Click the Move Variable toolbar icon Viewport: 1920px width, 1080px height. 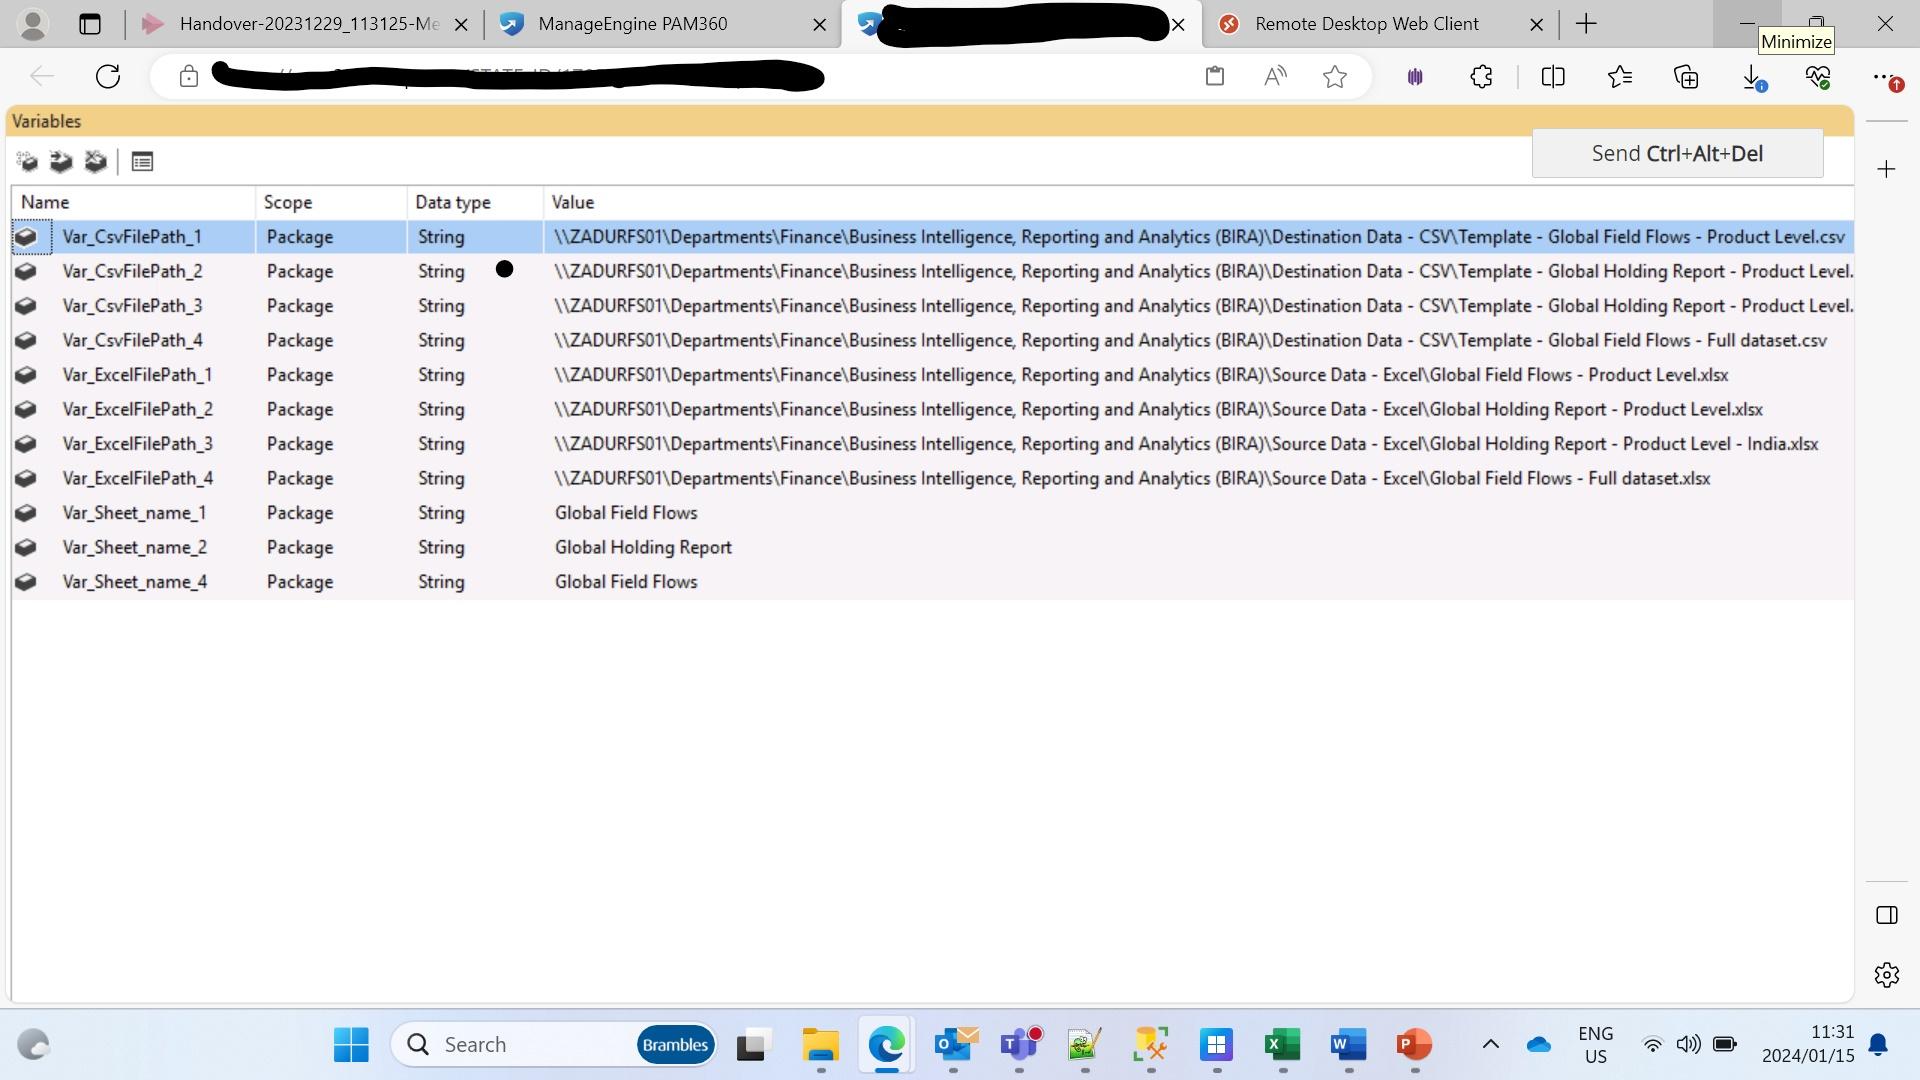pyautogui.click(x=61, y=161)
